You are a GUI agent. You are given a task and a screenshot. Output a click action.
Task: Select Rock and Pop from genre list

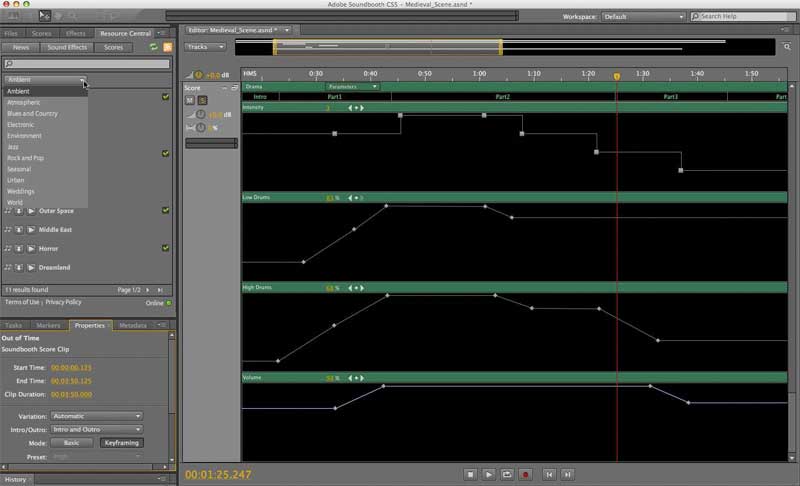pos(26,158)
